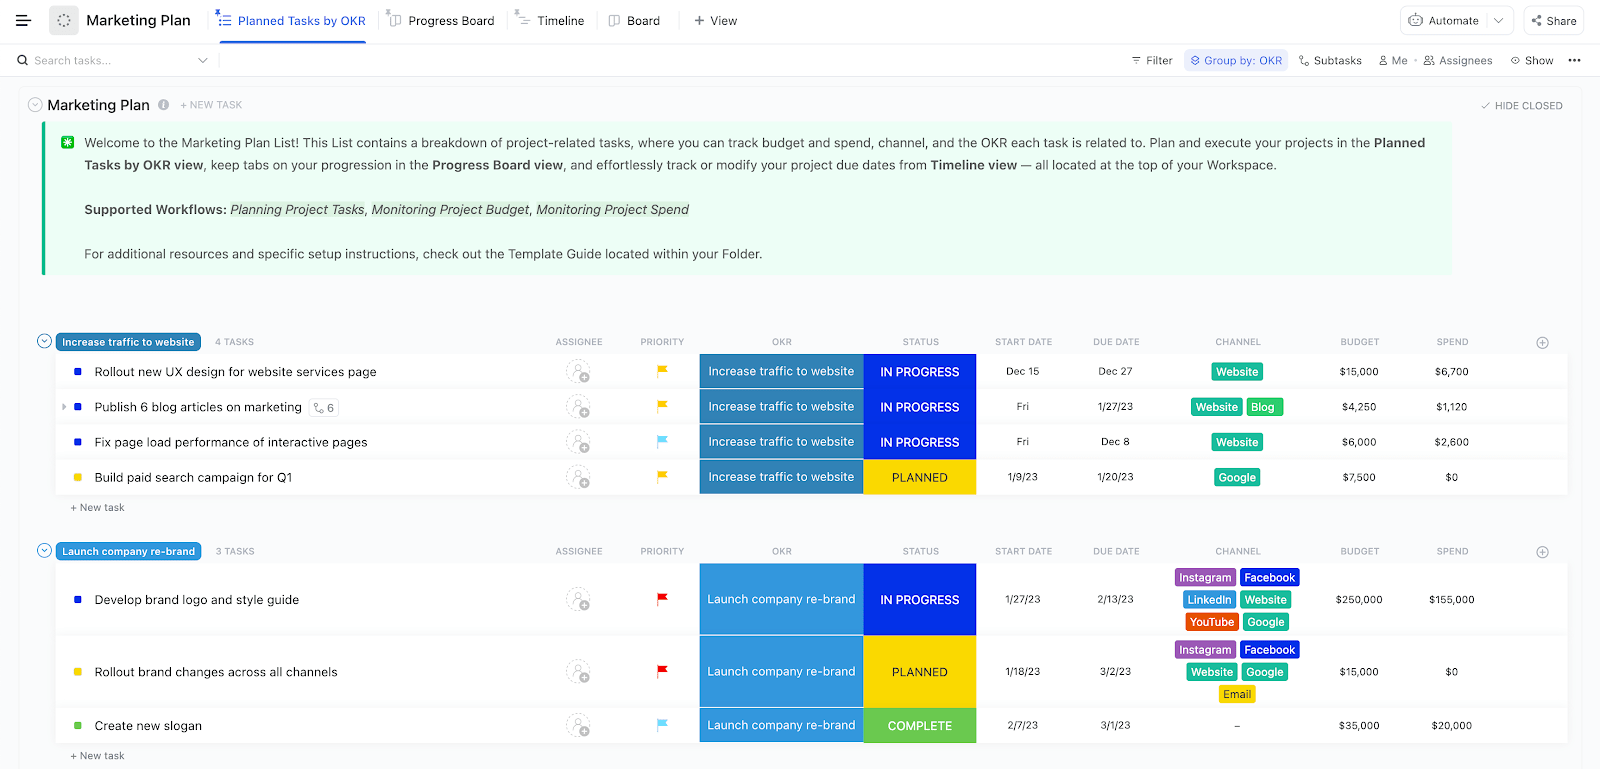Viewport: 1600px width, 769px height.
Task: Assign user to Rollout new UX design task
Action: click(578, 372)
